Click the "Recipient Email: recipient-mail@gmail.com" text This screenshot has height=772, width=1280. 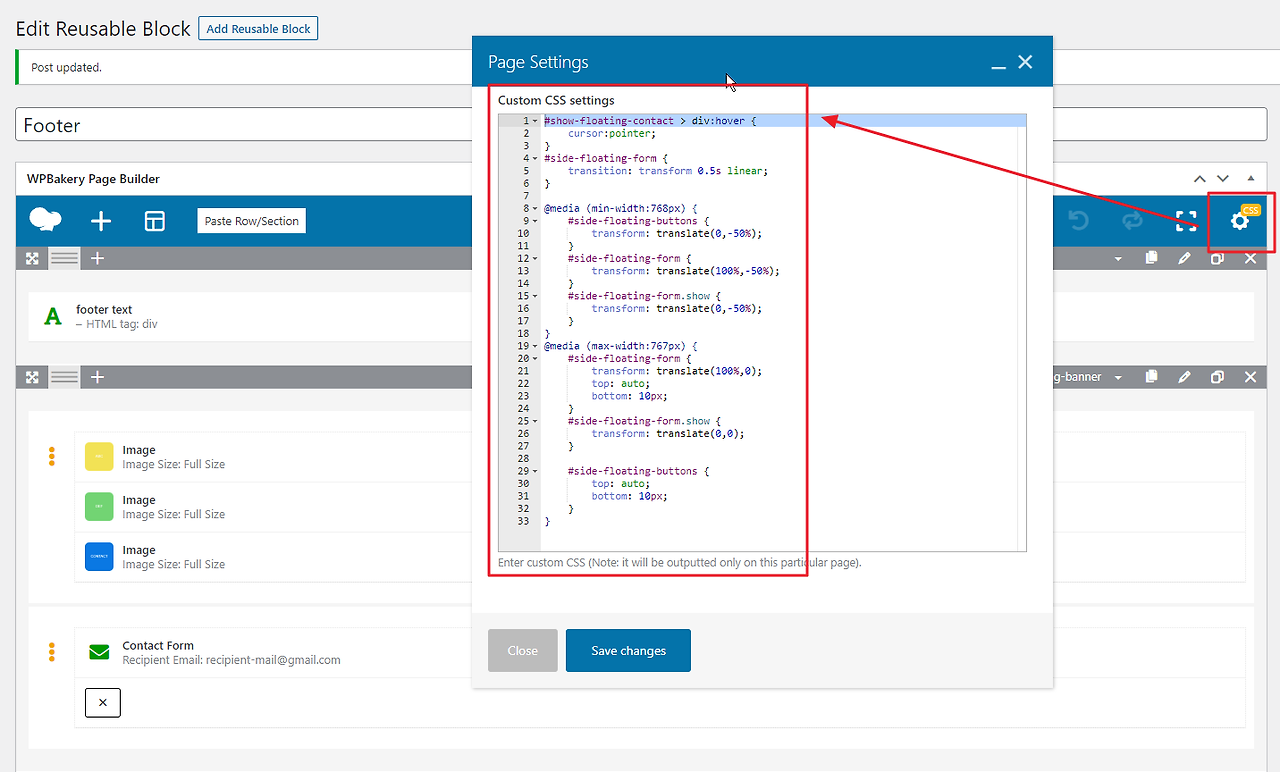coord(231,660)
